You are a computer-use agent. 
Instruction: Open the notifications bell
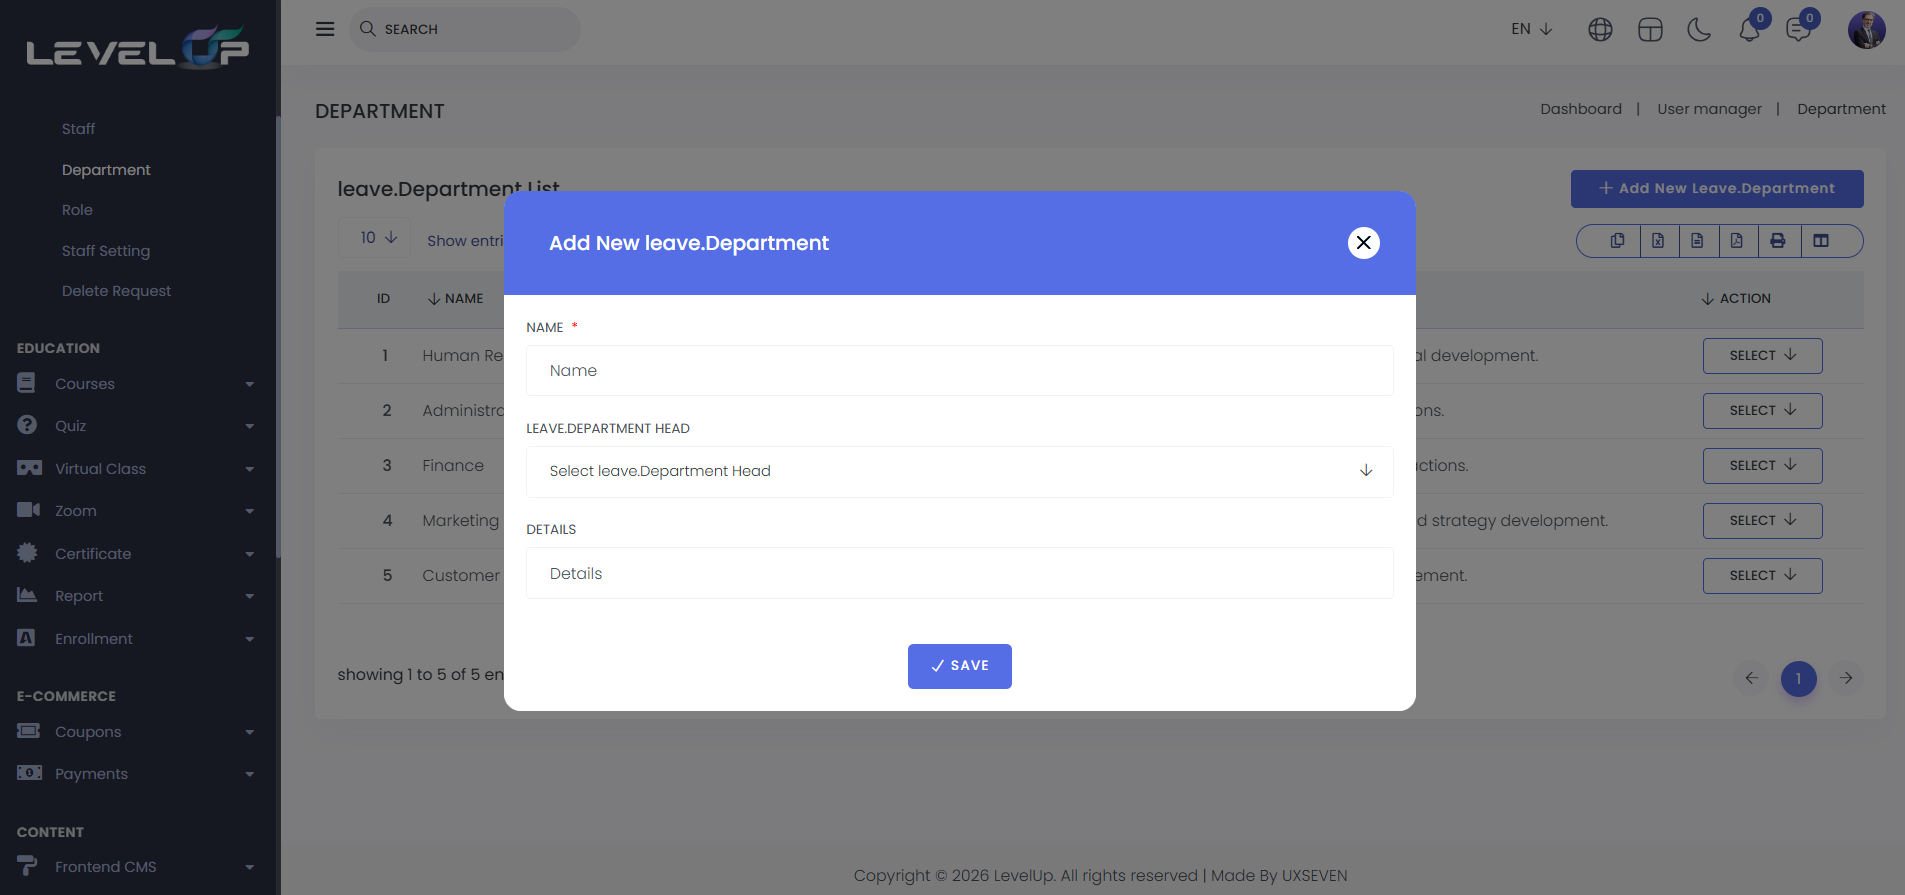(1749, 30)
